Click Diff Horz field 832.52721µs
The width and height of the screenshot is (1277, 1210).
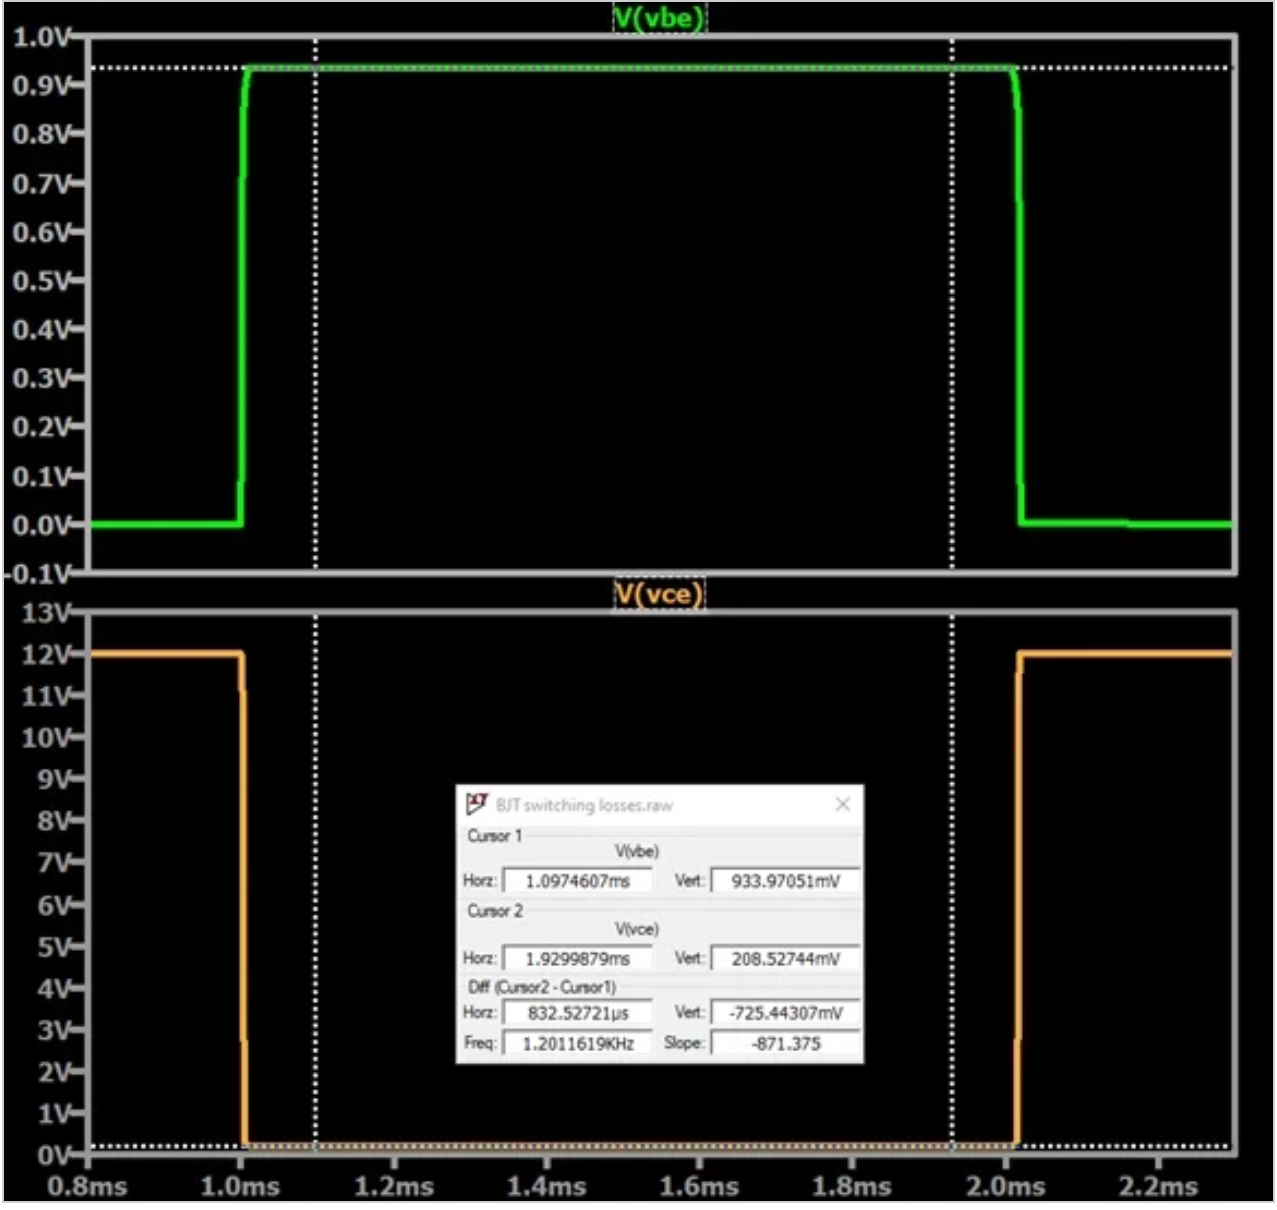point(577,1013)
